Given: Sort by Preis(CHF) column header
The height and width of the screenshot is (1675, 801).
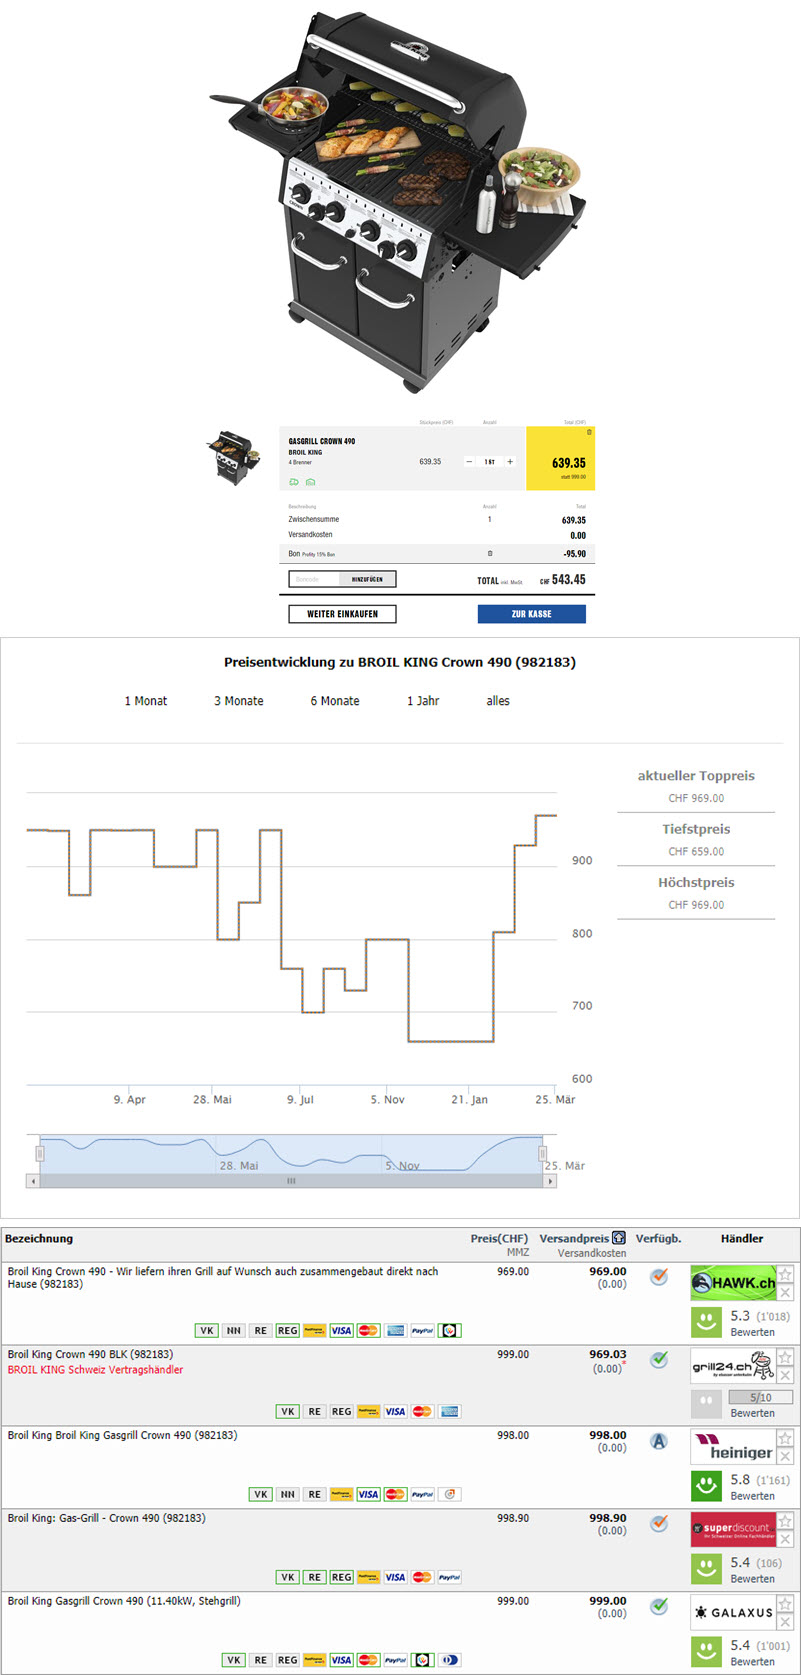Looking at the screenshot, I should pyautogui.click(x=499, y=1238).
